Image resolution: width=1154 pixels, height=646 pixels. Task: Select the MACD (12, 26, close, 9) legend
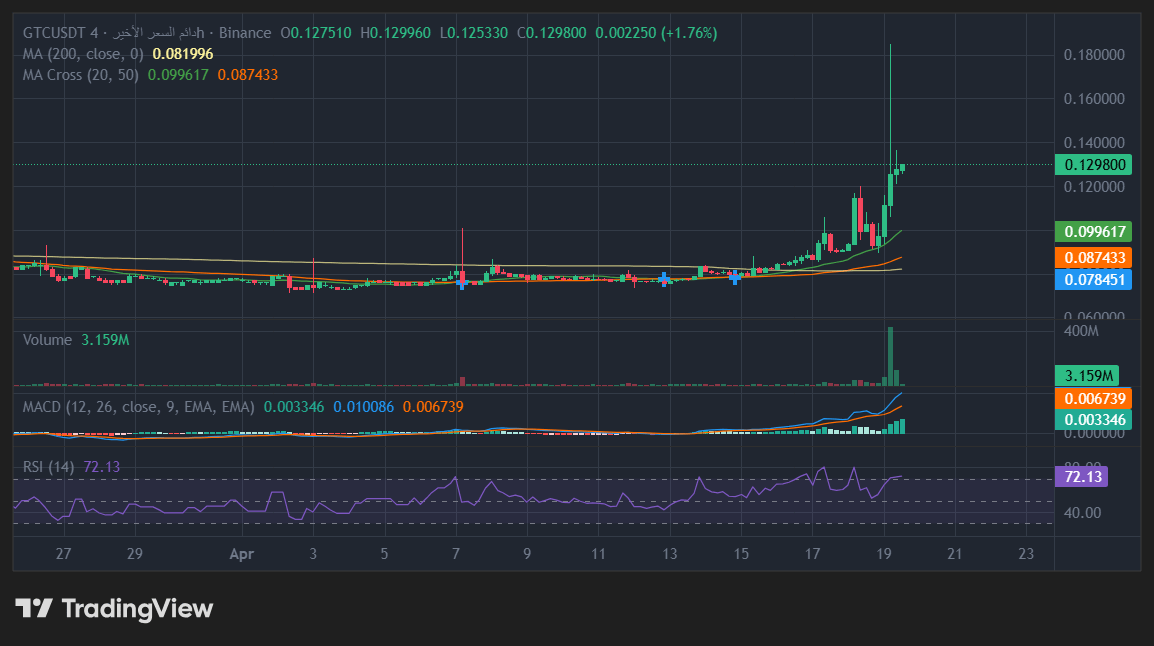tap(138, 407)
